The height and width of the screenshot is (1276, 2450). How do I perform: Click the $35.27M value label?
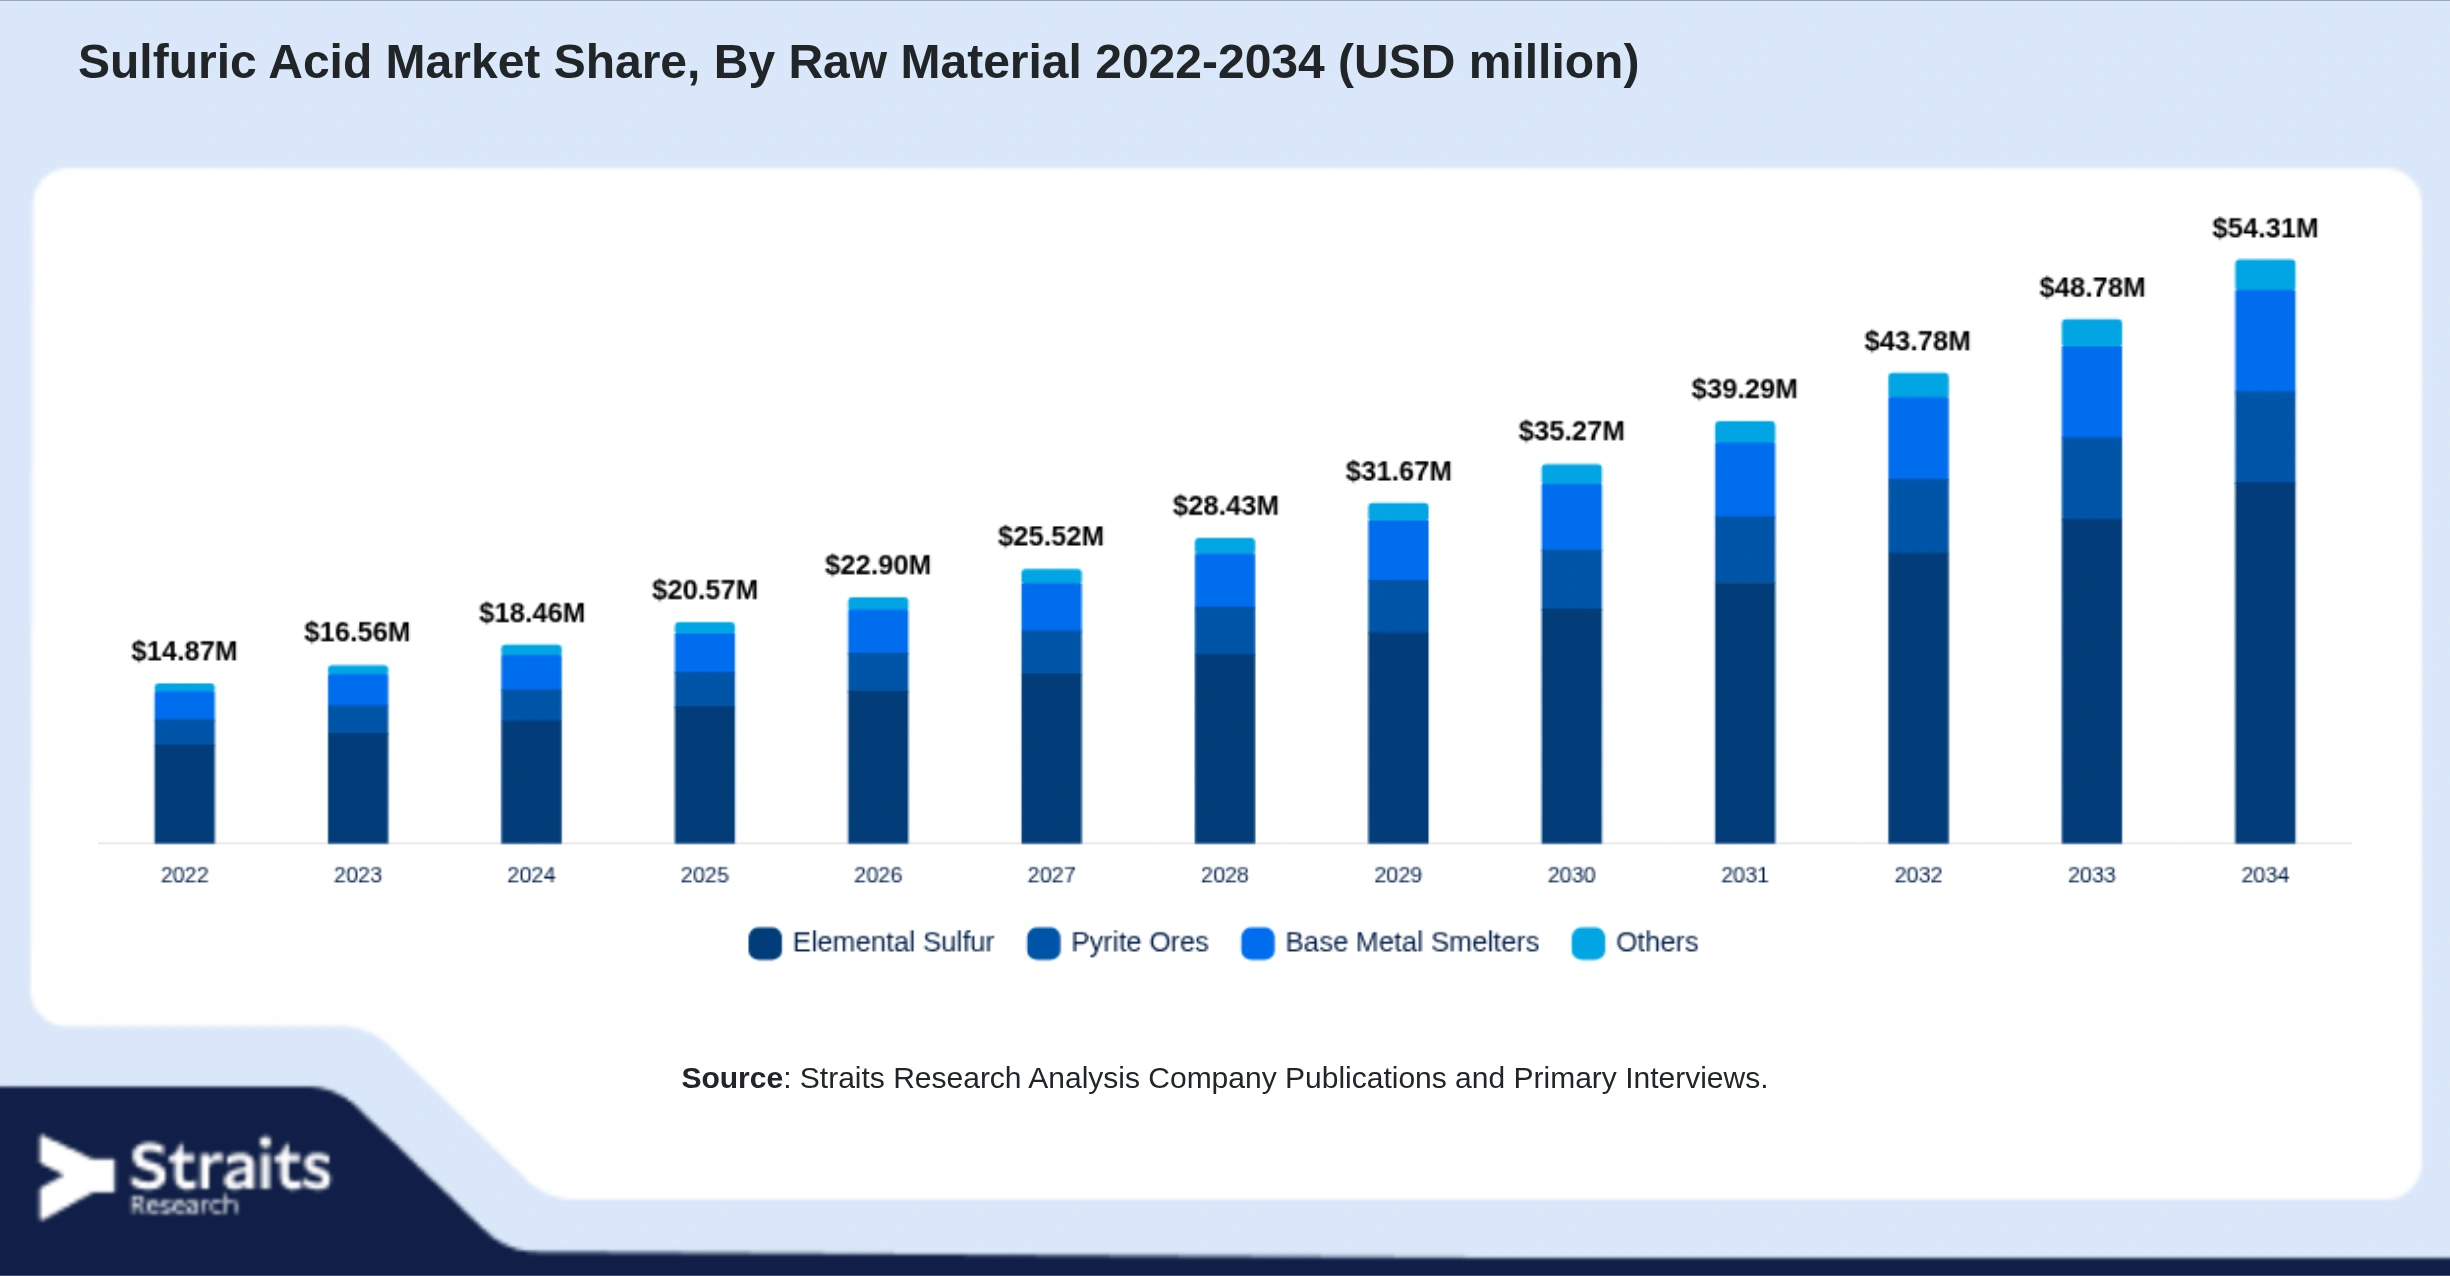1572,432
